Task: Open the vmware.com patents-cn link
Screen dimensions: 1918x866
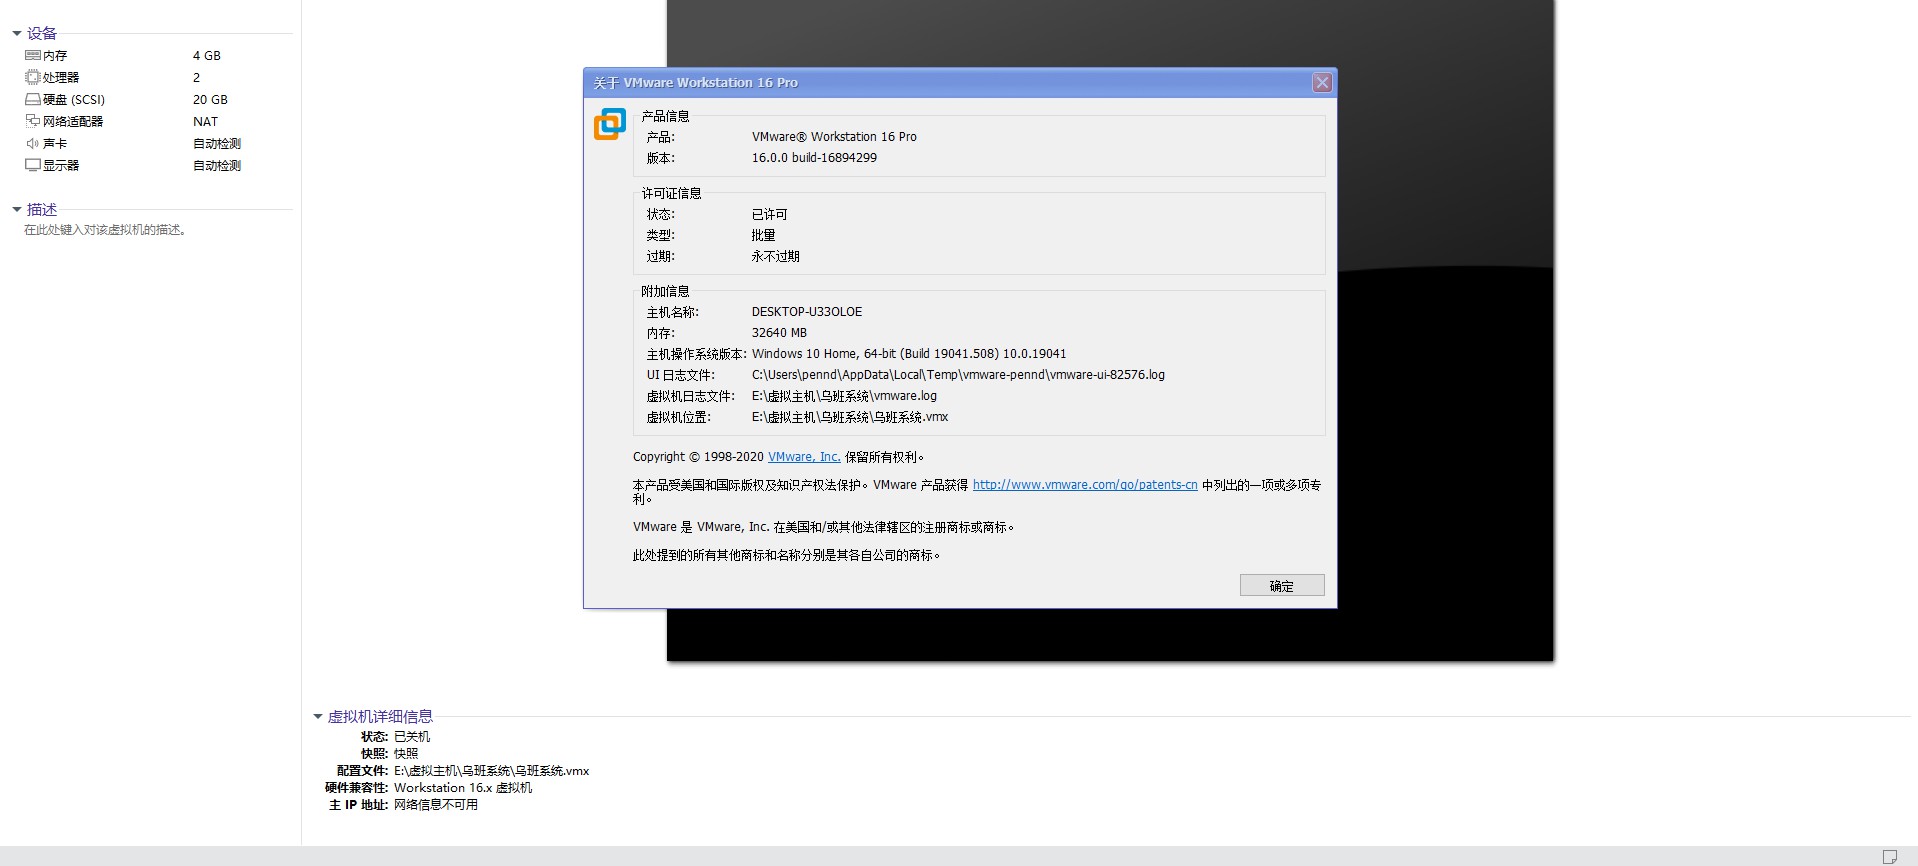Action: [x=1085, y=485]
